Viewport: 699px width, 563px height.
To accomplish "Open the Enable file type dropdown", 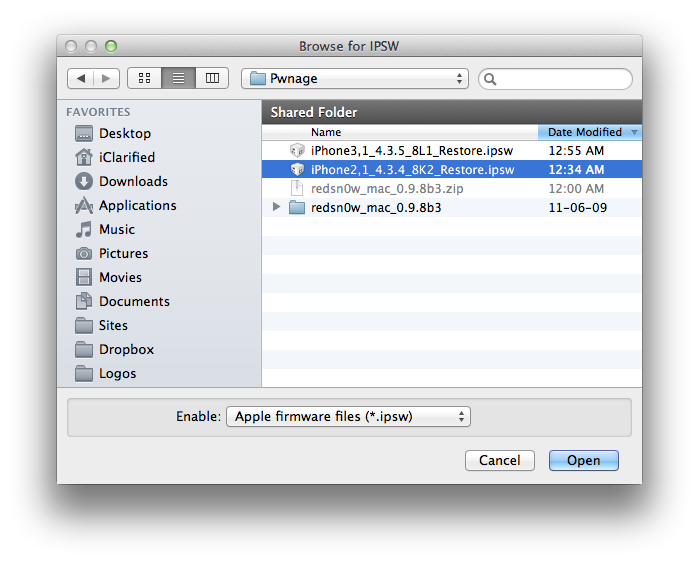I will (x=348, y=416).
